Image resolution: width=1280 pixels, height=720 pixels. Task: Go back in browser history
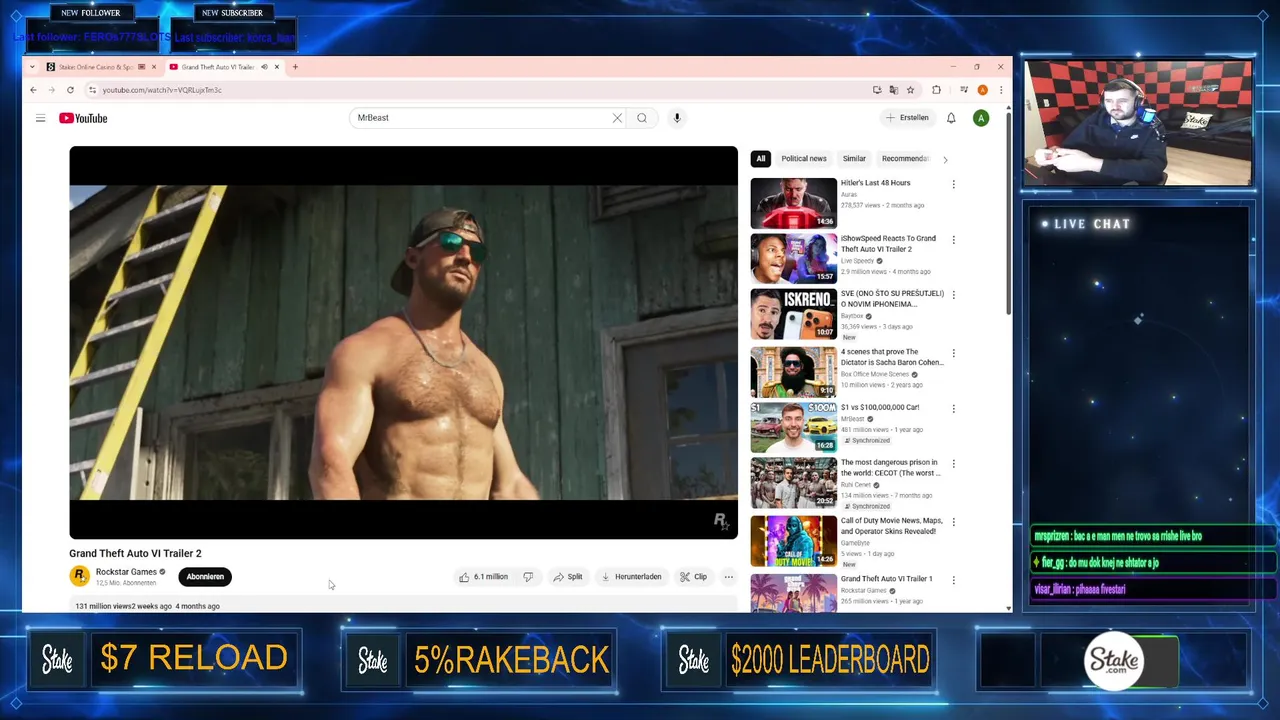pyautogui.click(x=33, y=90)
